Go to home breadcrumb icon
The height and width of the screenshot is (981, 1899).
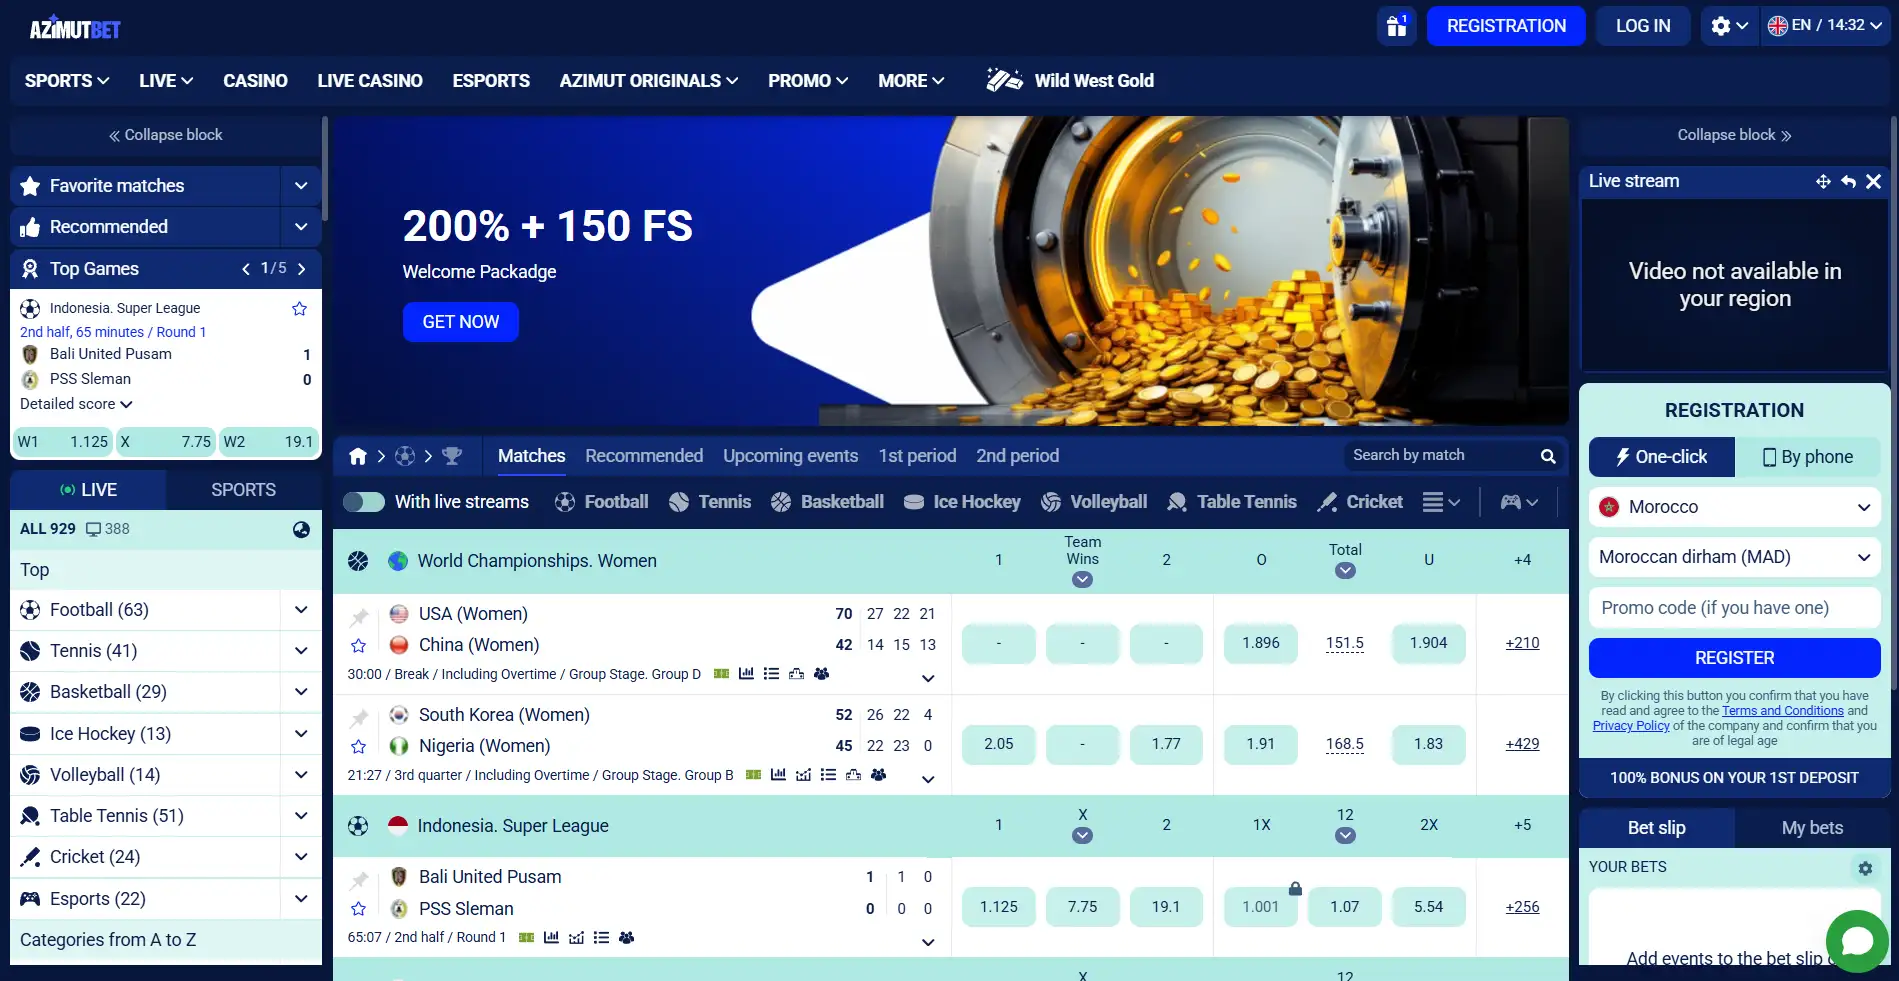pyautogui.click(x=358, y=456)
